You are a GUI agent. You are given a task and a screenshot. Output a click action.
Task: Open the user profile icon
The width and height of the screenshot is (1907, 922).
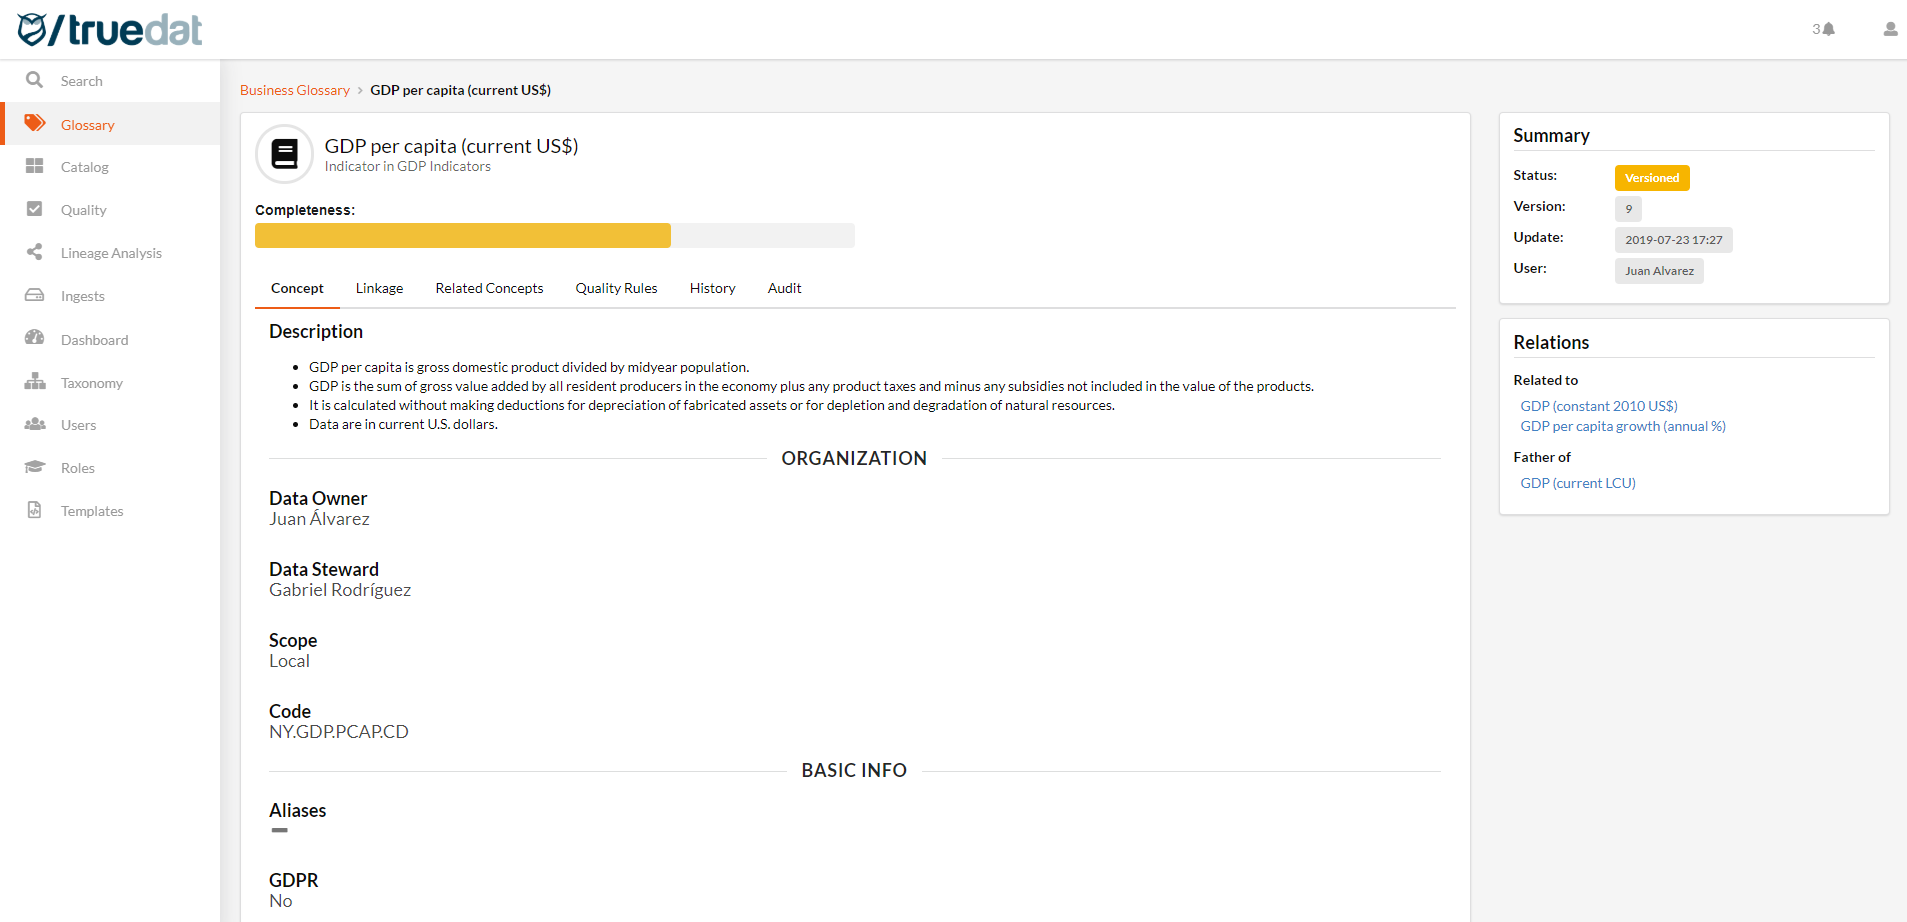pos(1889,29)
